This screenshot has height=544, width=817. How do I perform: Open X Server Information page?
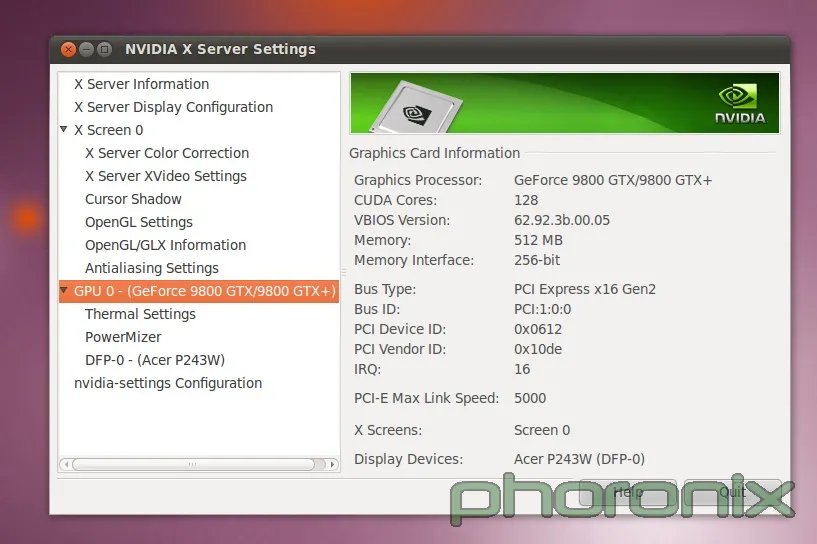coord(141,84)
